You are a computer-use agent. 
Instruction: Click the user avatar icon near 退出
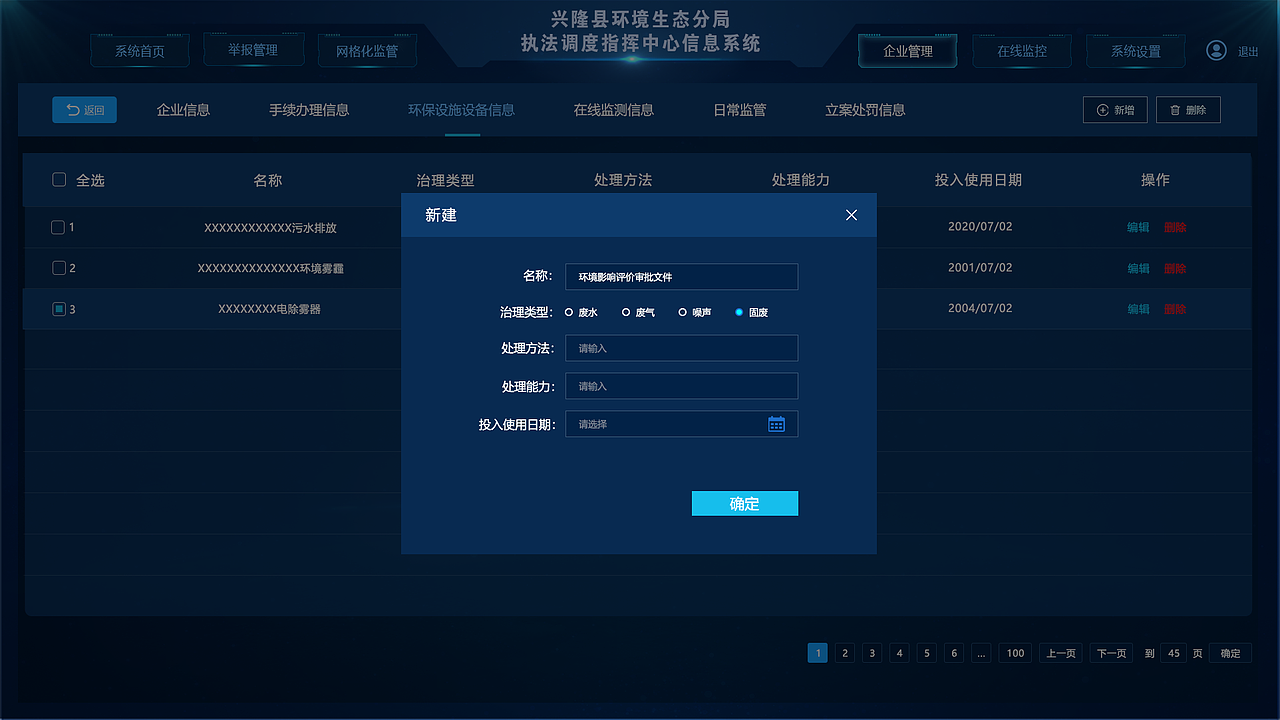[1215, 50]
